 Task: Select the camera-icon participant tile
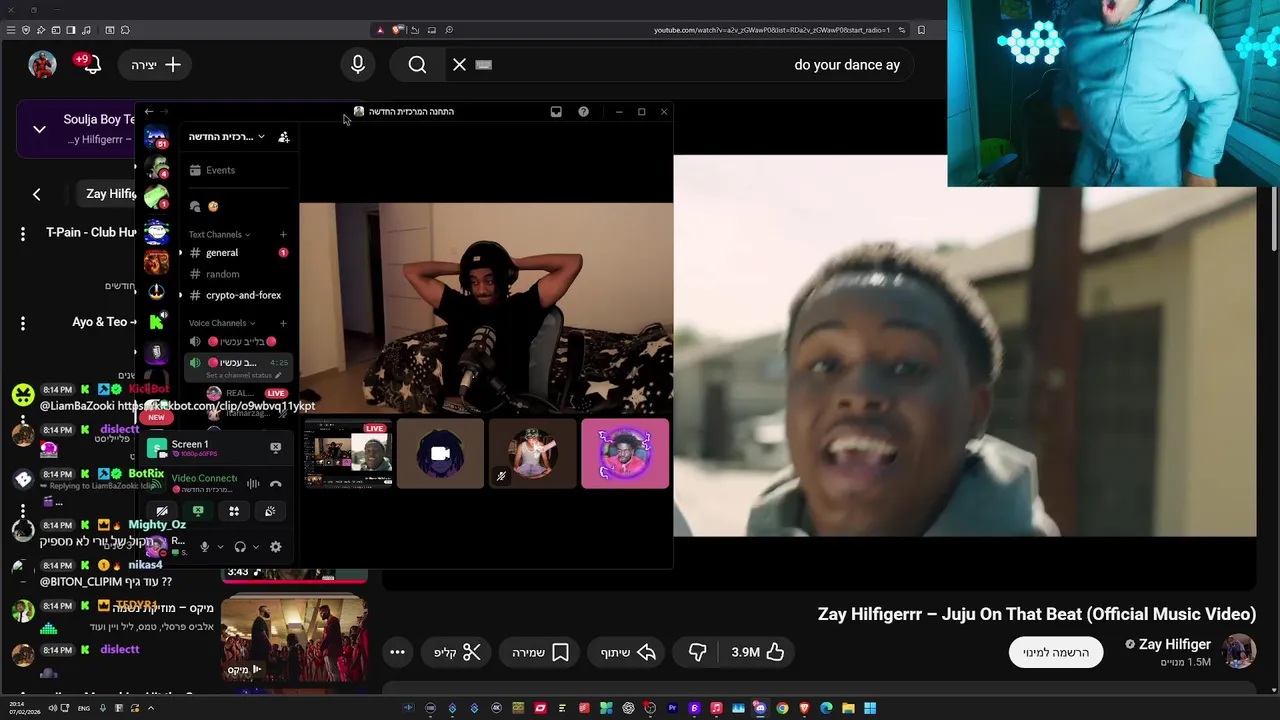(440, 454)
